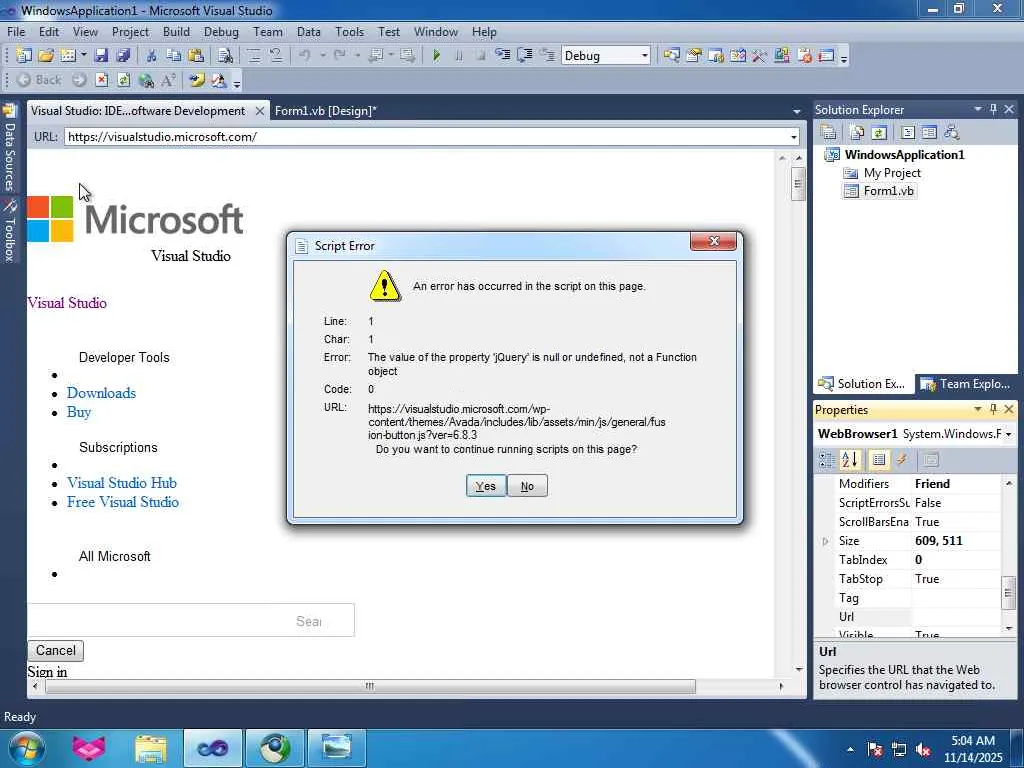Viewport: 1024px width, 768px height.
Task: Toggle auto-hide pin on Solution Explorer
Action: pos(993,110)
